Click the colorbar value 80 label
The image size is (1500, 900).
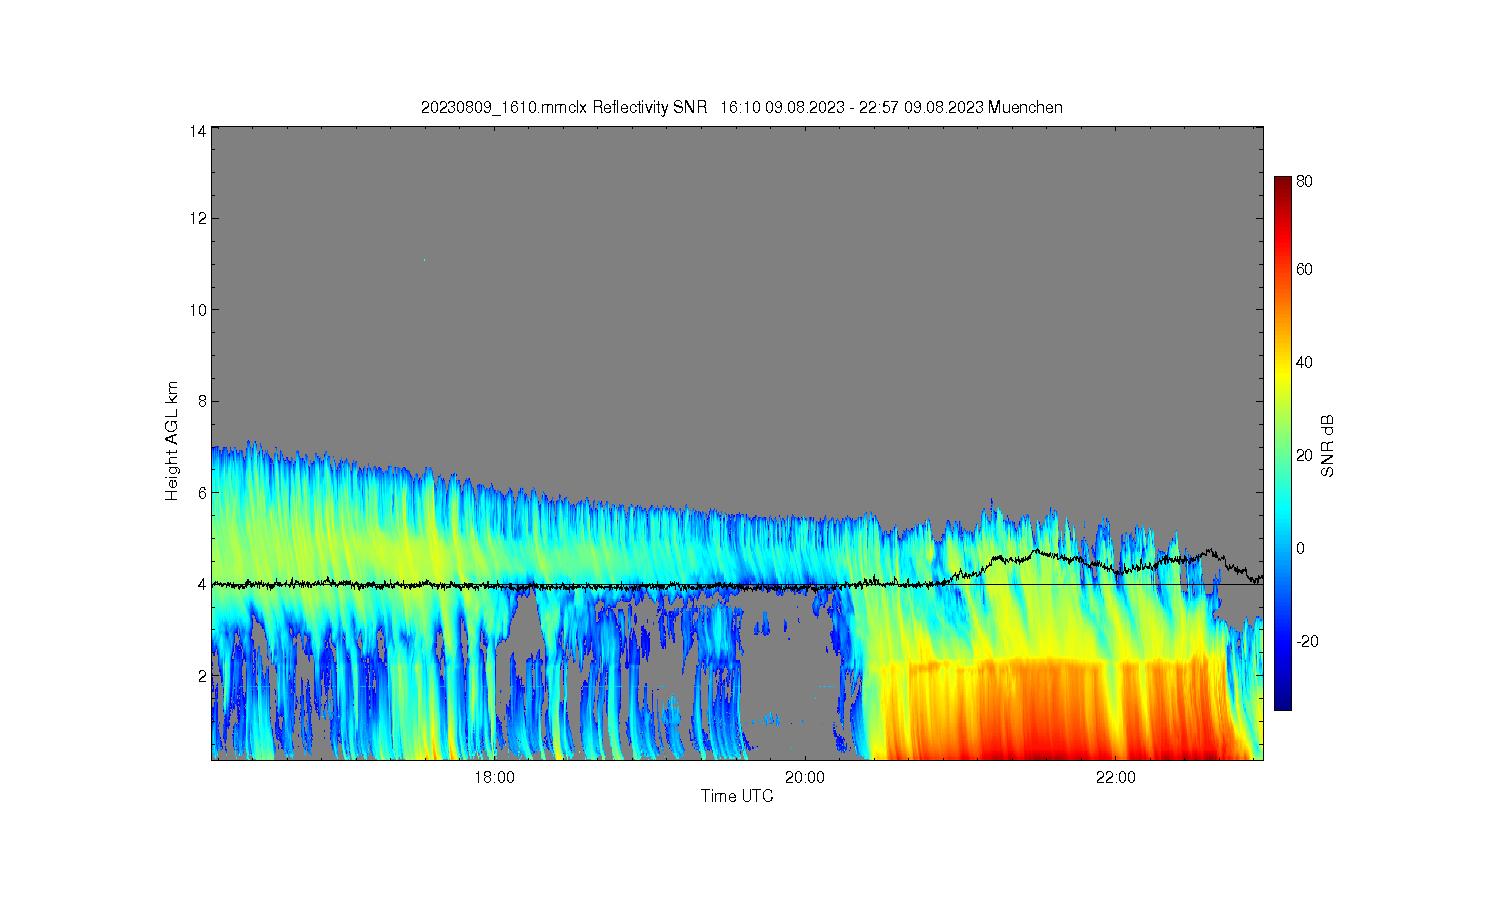click(1304, 182)
